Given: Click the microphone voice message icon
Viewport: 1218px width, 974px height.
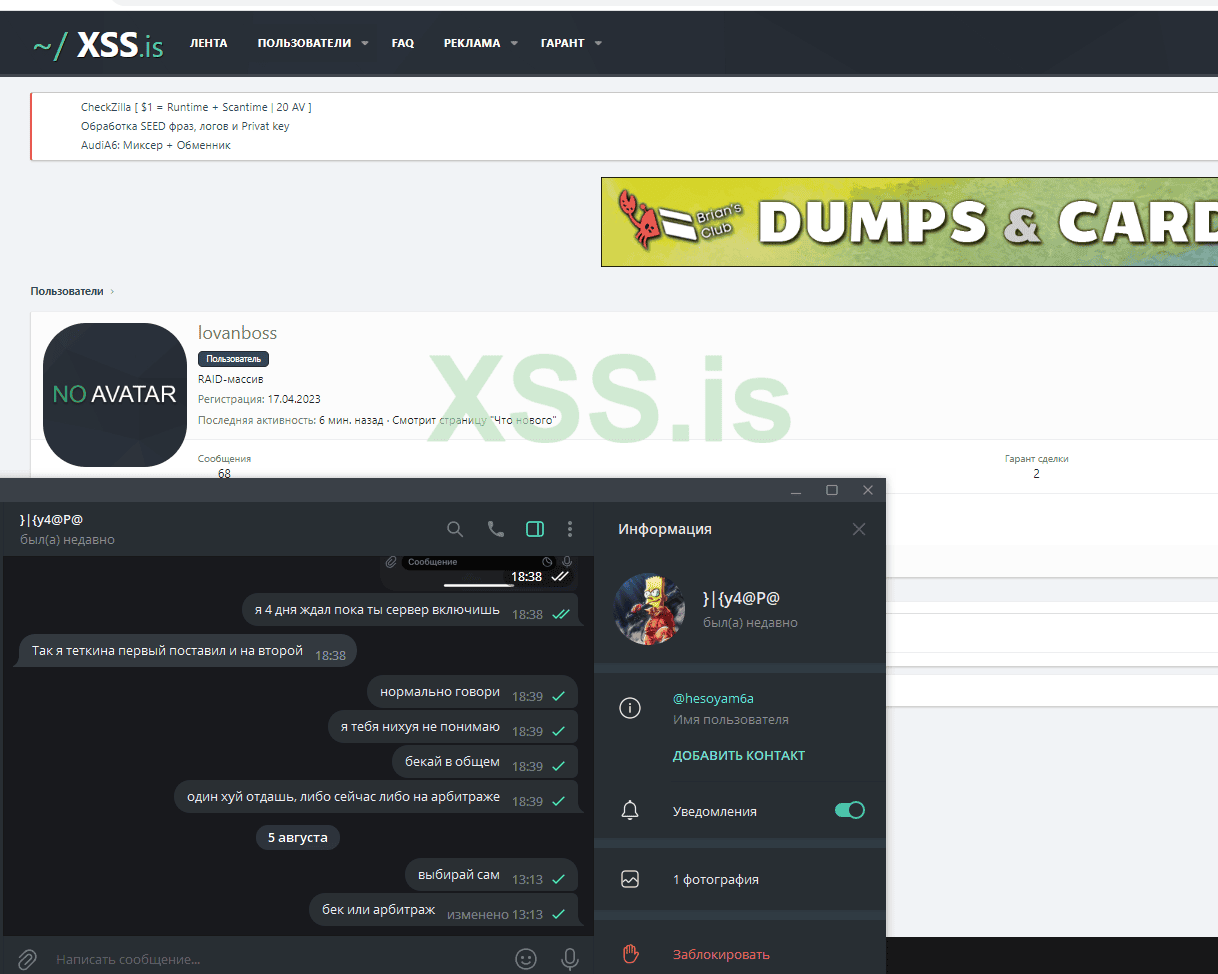Looking at the screenshot, I should tap(570, 959).
